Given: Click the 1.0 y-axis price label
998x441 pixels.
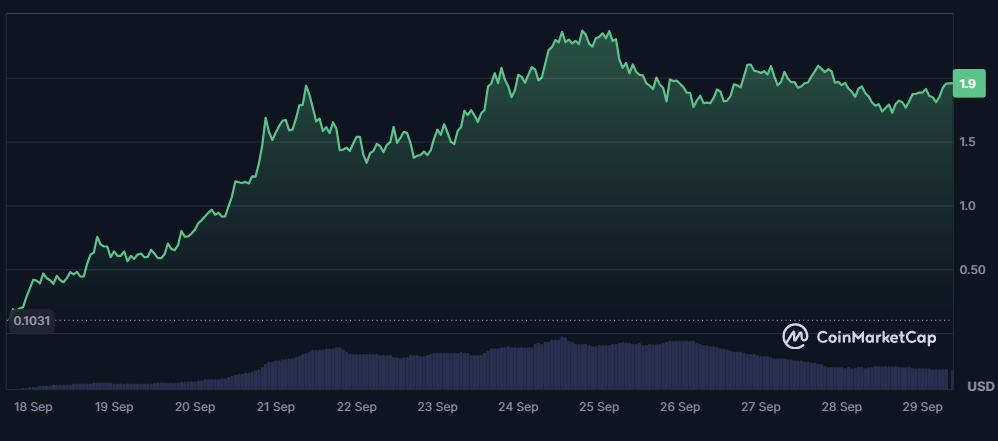Looking at the screenshot, I should (x=966, y=206).
